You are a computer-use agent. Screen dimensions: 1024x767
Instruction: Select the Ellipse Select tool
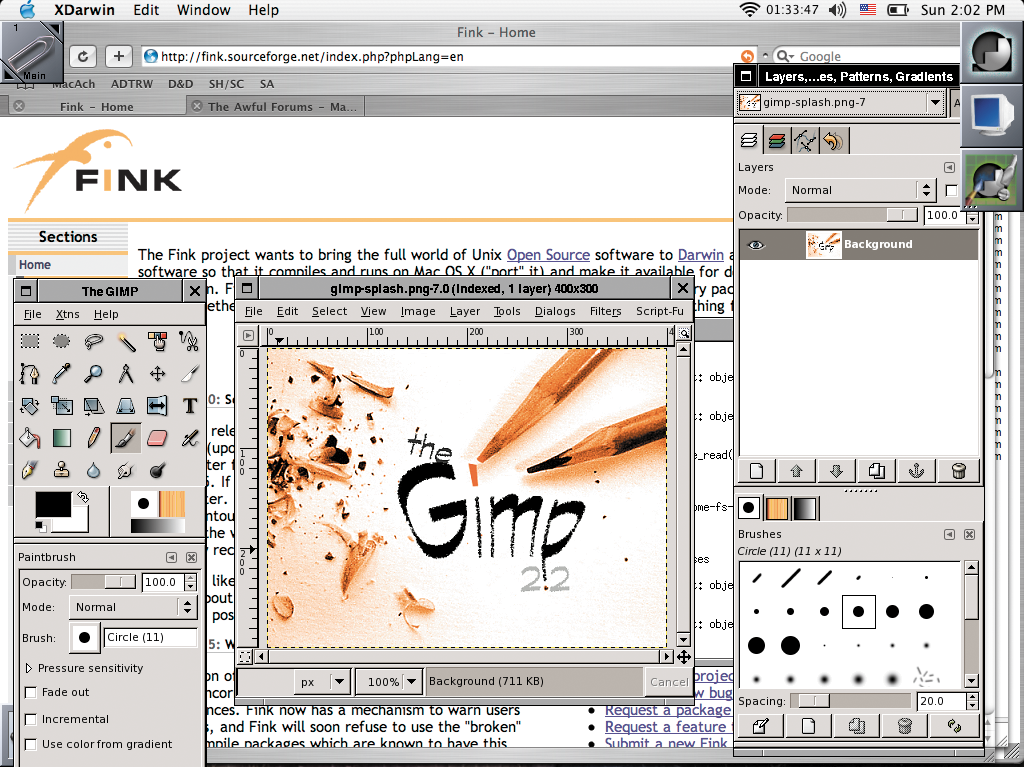61,341
